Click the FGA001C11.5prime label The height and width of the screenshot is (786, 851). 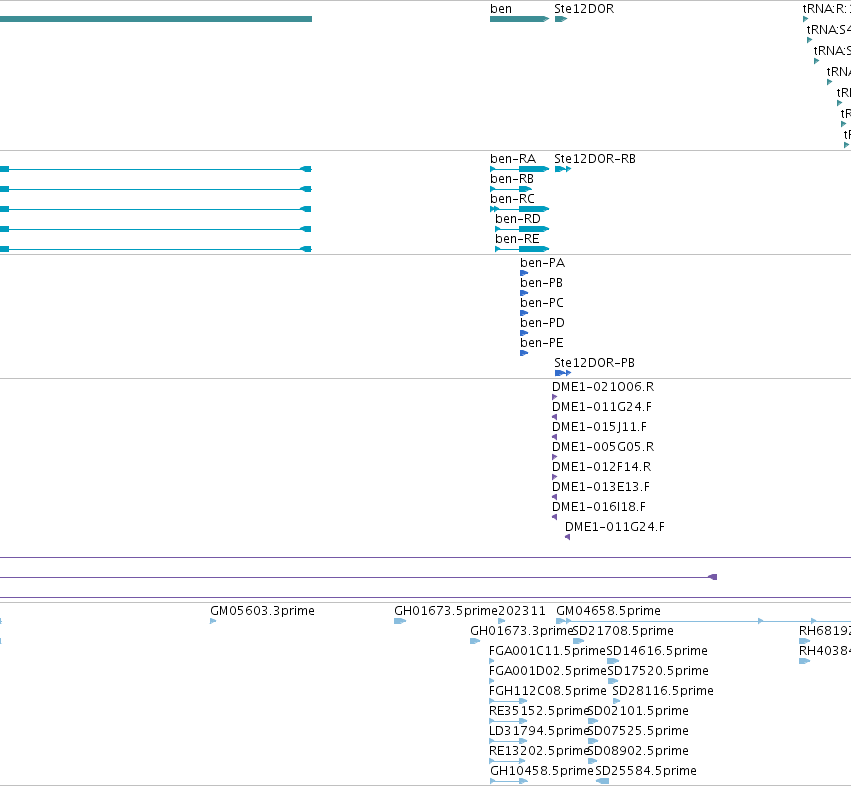click(x=547, y=651)
